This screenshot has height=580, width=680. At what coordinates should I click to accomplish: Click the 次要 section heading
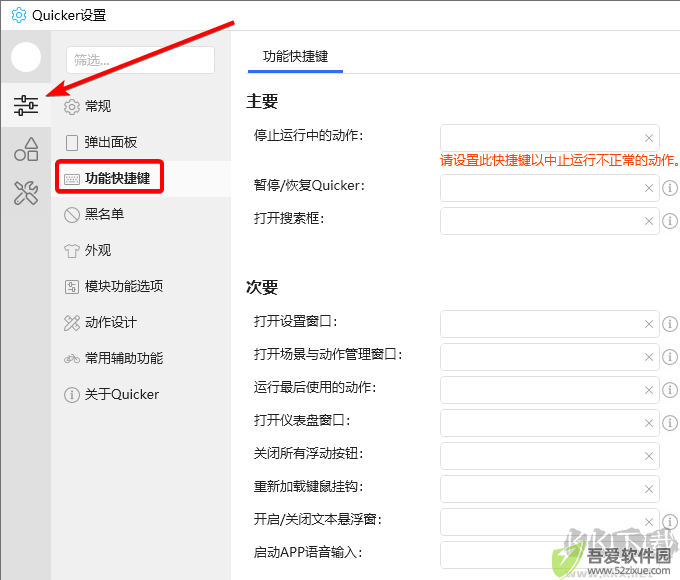pos(262,287)
